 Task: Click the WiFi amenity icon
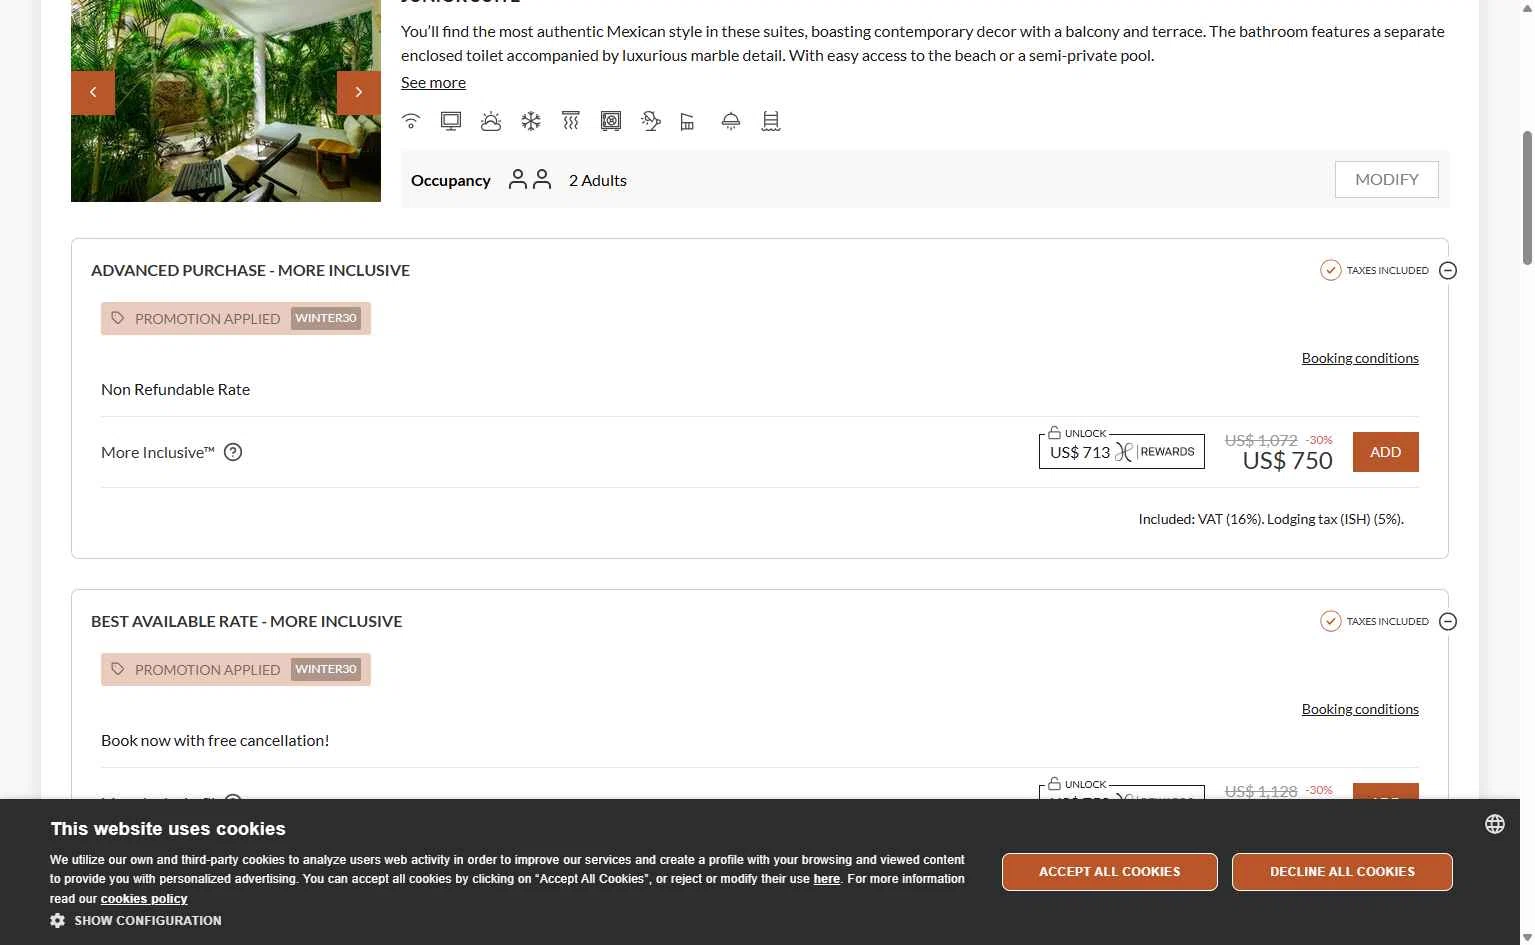click(x=411, y=121)
